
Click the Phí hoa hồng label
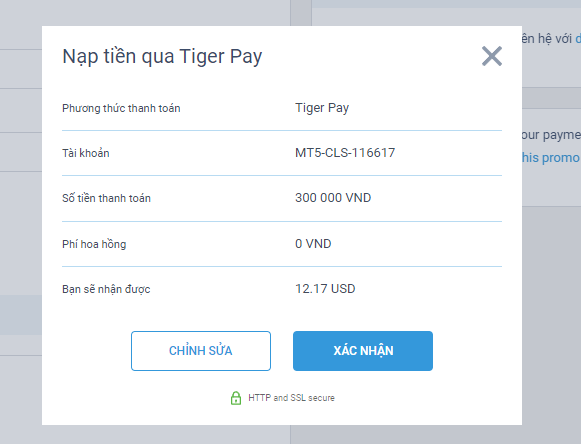(94, 244)
